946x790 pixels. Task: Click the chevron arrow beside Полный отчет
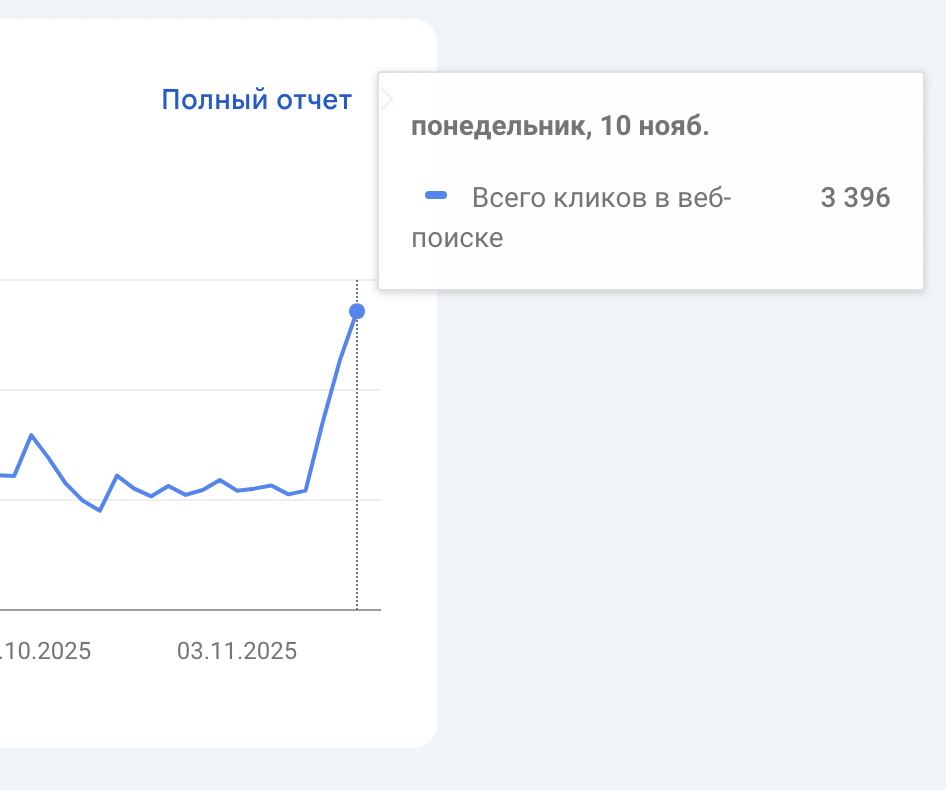pyautogui.click(x=388, y=100)
